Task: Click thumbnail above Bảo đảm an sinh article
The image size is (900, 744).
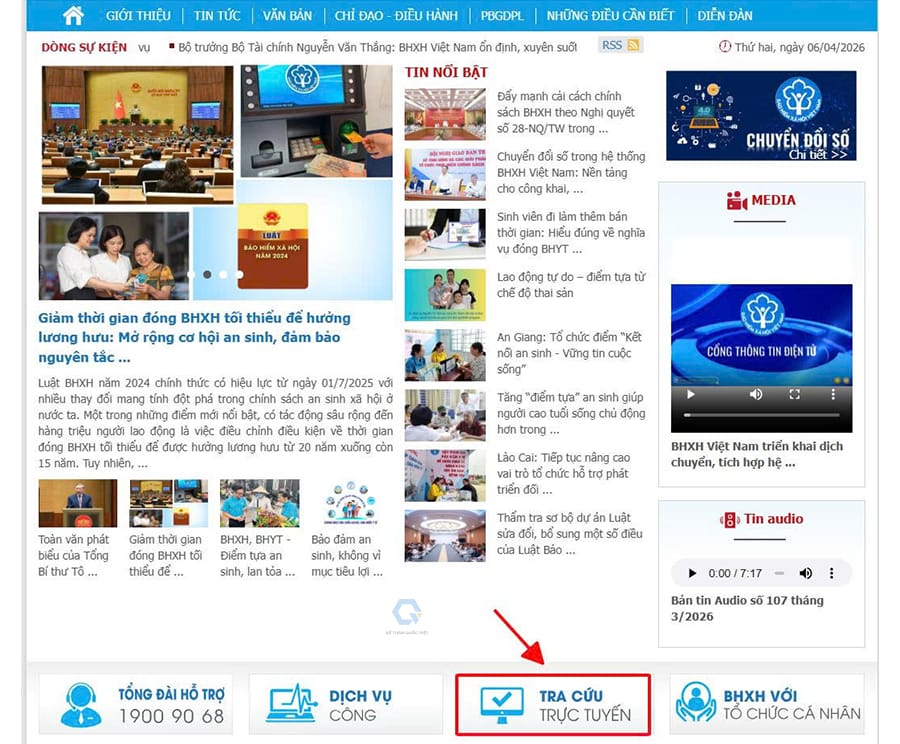Action: pos(350,503)
